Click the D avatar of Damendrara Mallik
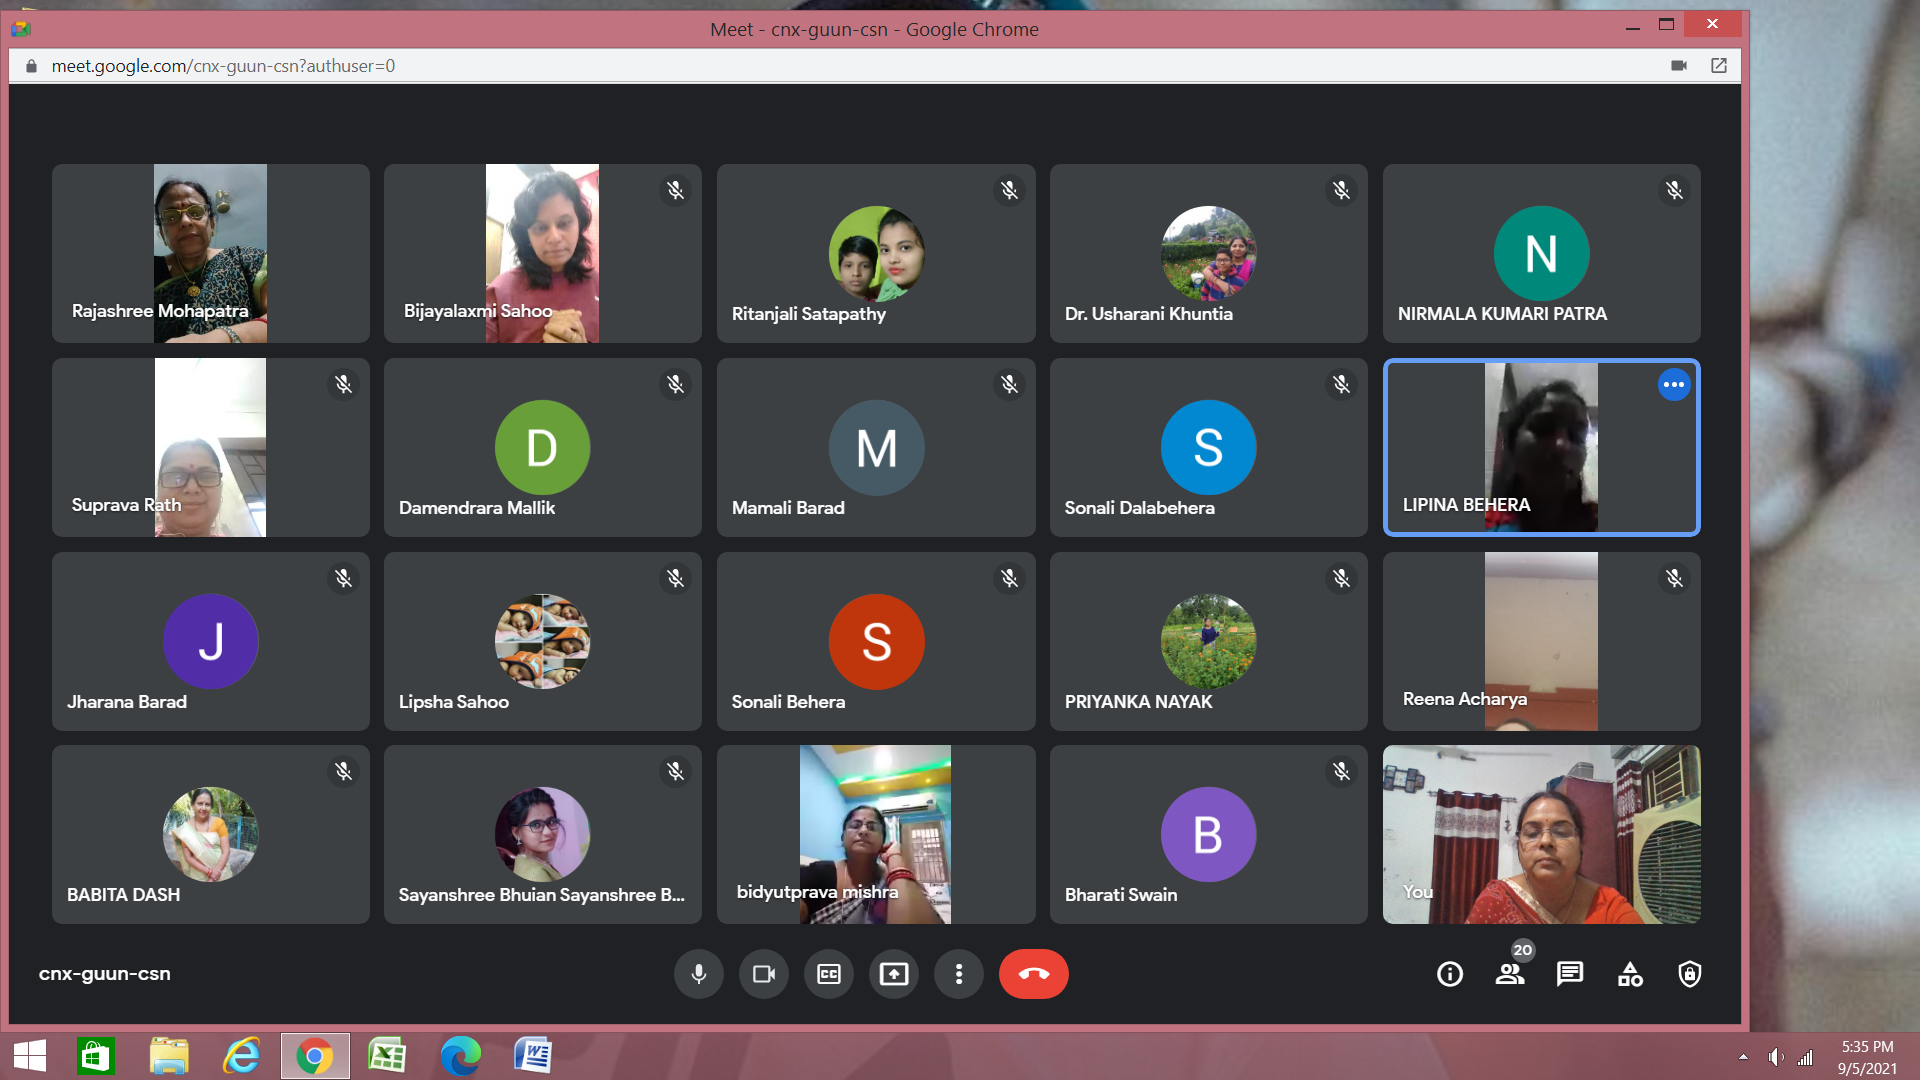 click(542, 447)
